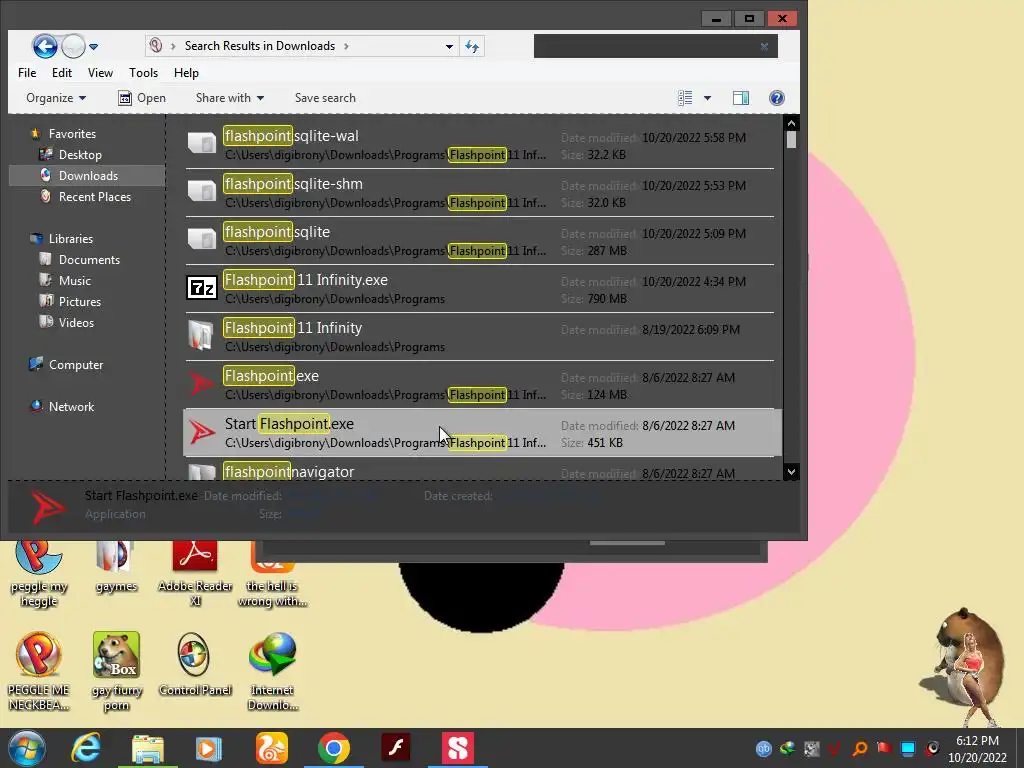Open the pink S app taskbar icon
This screenshot has width=1024, height=768.
point(457,748)
